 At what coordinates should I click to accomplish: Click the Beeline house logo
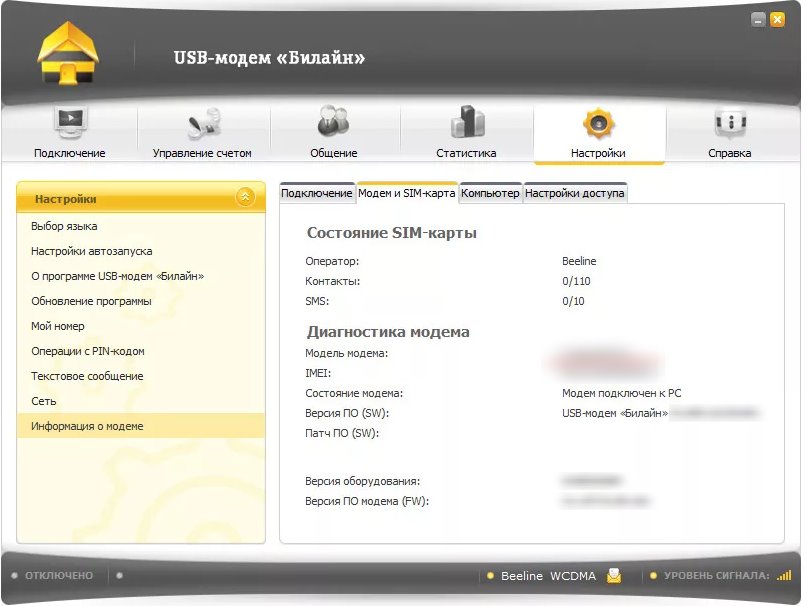[x=68, y=54]
